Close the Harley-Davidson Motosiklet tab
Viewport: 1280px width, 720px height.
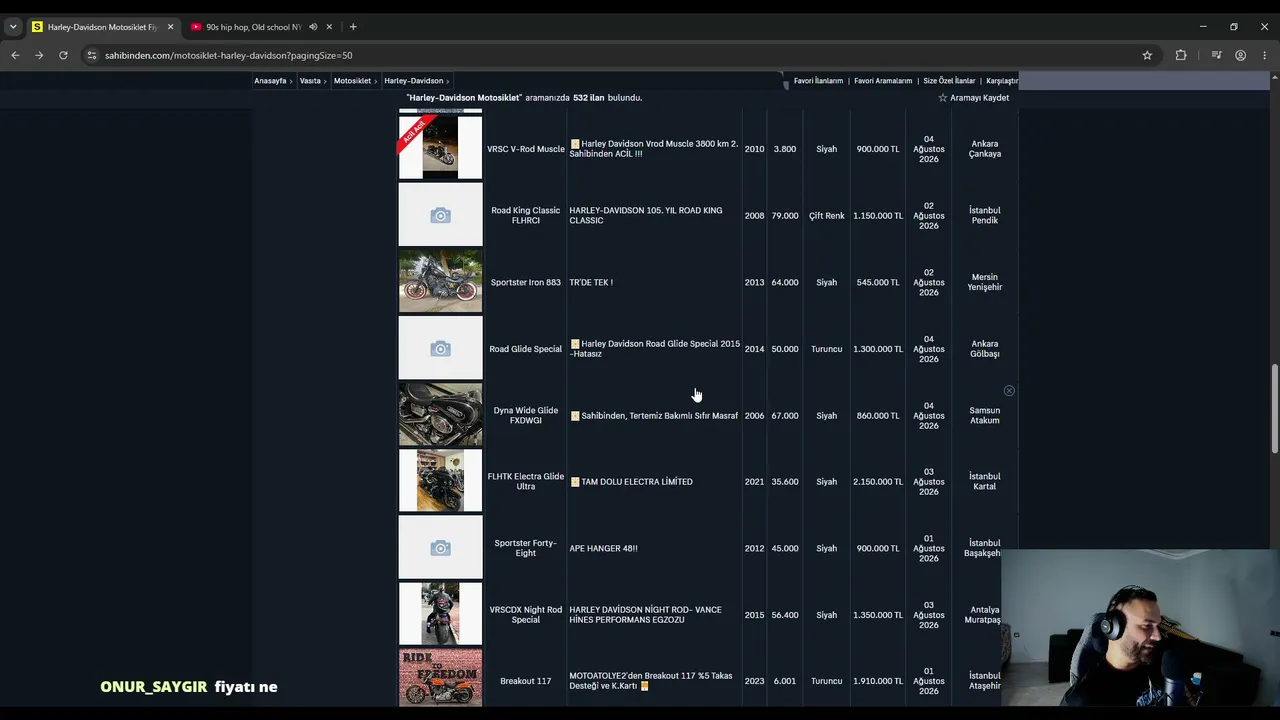coord(170,27)
